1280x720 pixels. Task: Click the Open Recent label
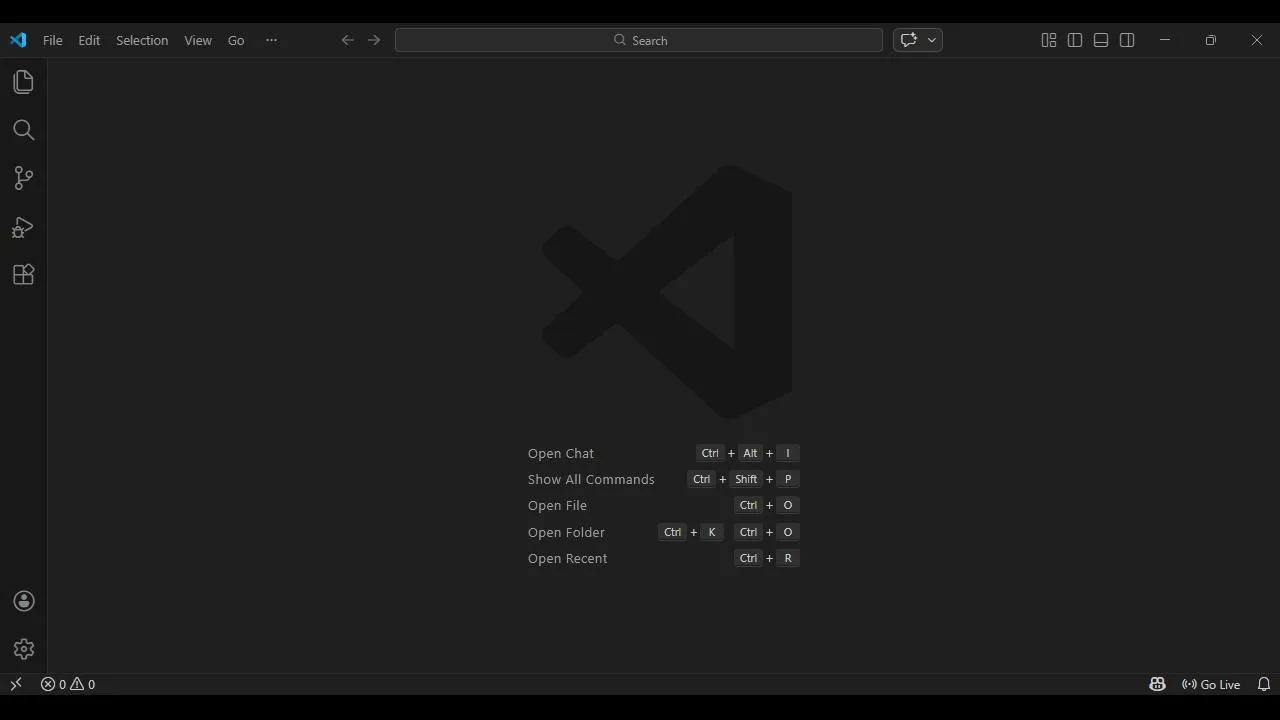point(567,558)
